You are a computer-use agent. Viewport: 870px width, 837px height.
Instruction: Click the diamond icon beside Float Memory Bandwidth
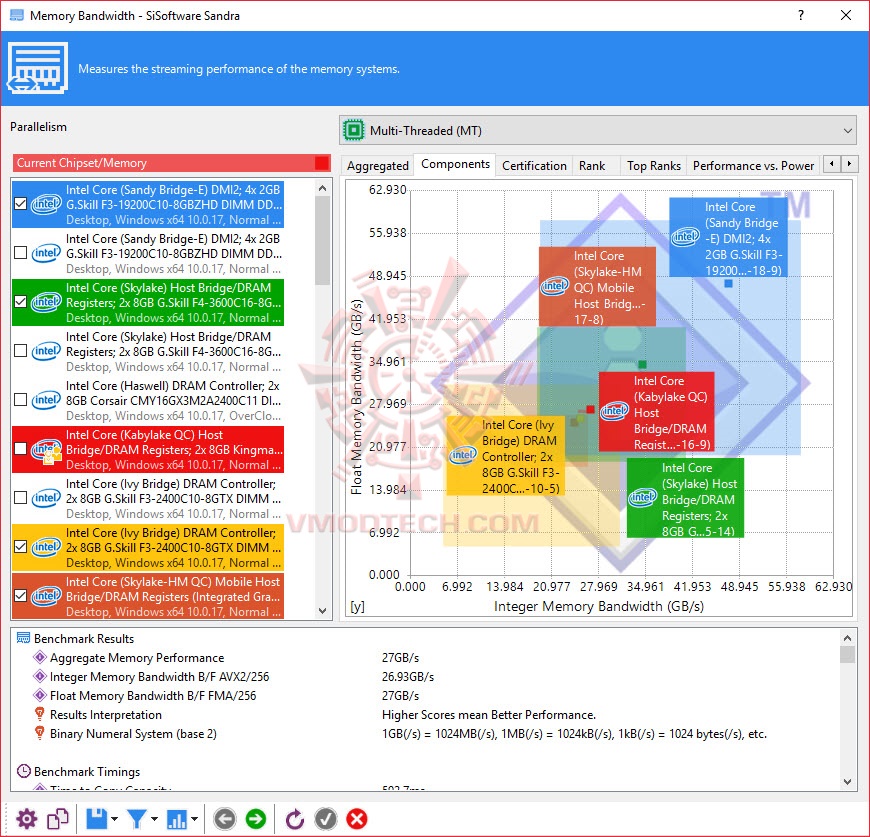pyautogui.click(x=39, y=695)
